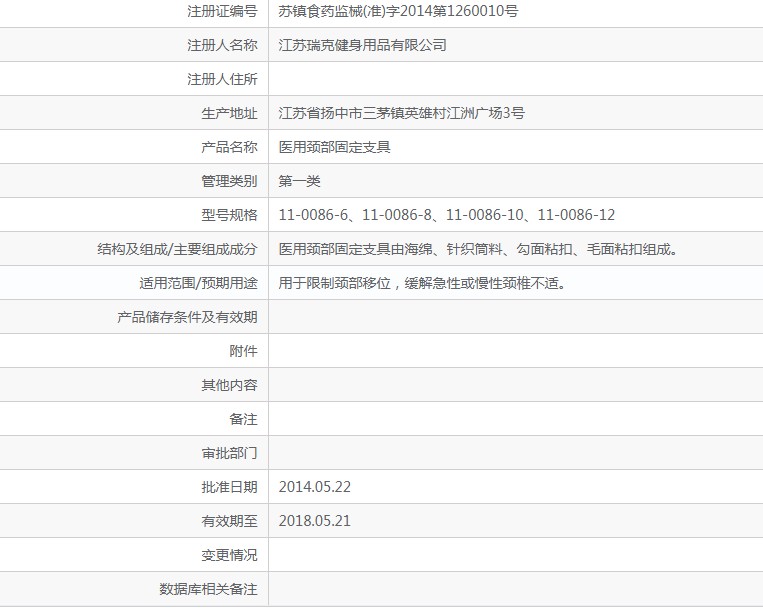Click the label 备注
Viewport: 763px width, 608px height.
tap(243, 420)
